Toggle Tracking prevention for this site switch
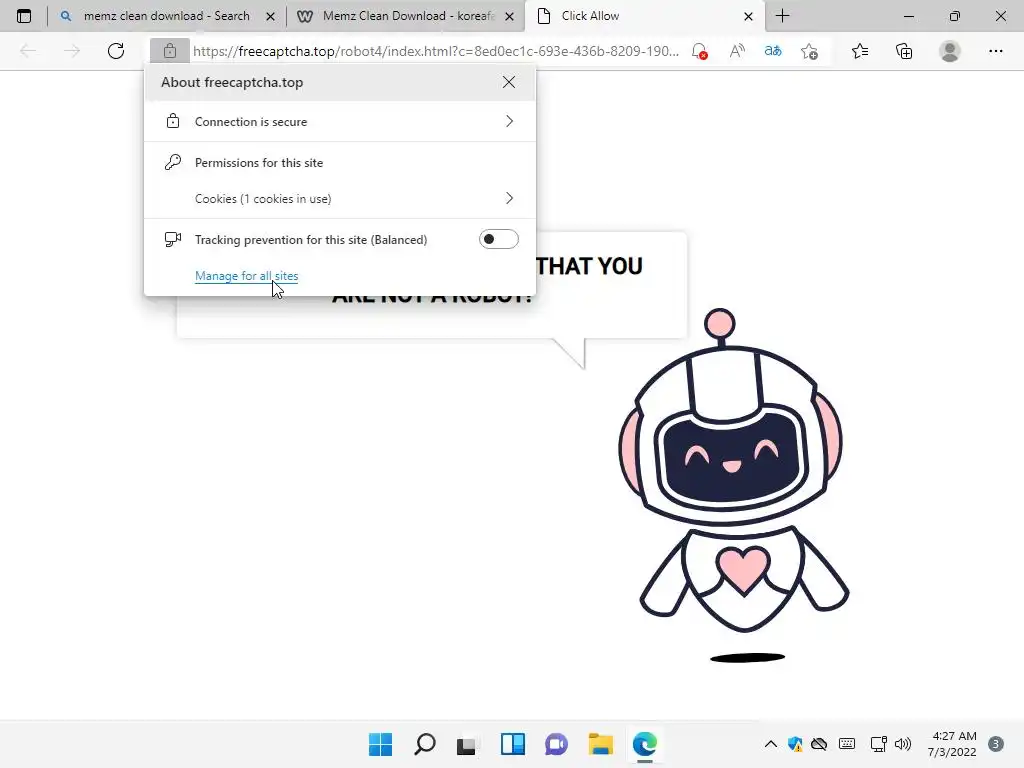 point(499,239)
